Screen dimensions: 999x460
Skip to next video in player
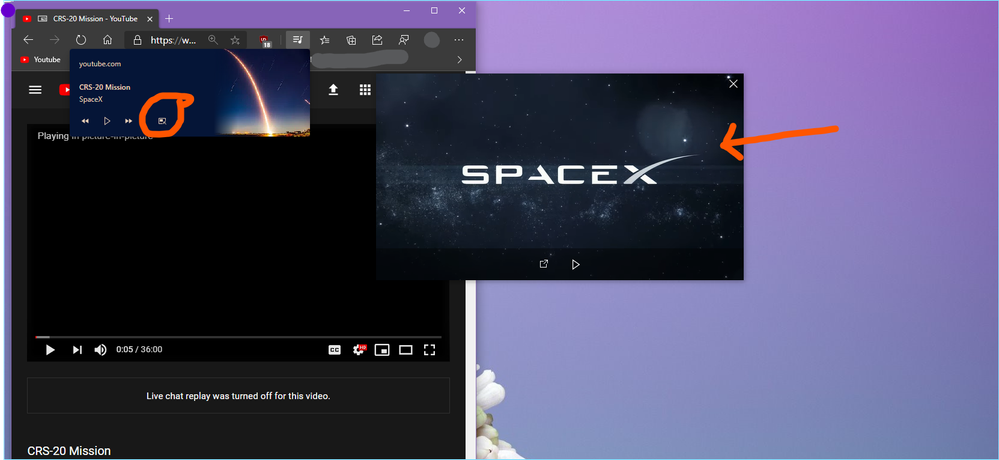click(77, 349)
